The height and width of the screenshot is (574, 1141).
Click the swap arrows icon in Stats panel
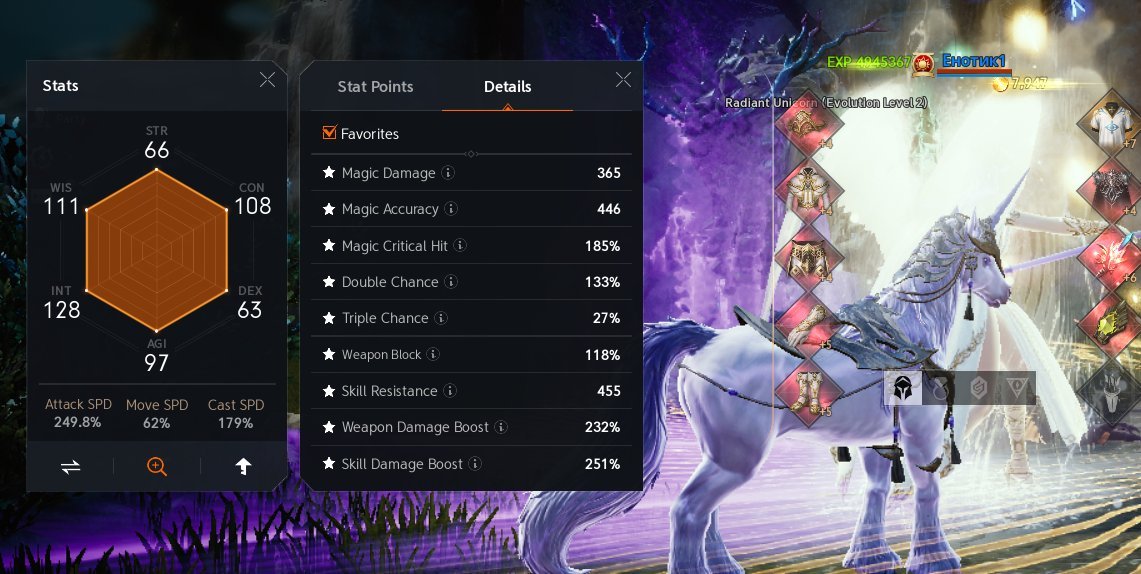click(x=71, y=467)
